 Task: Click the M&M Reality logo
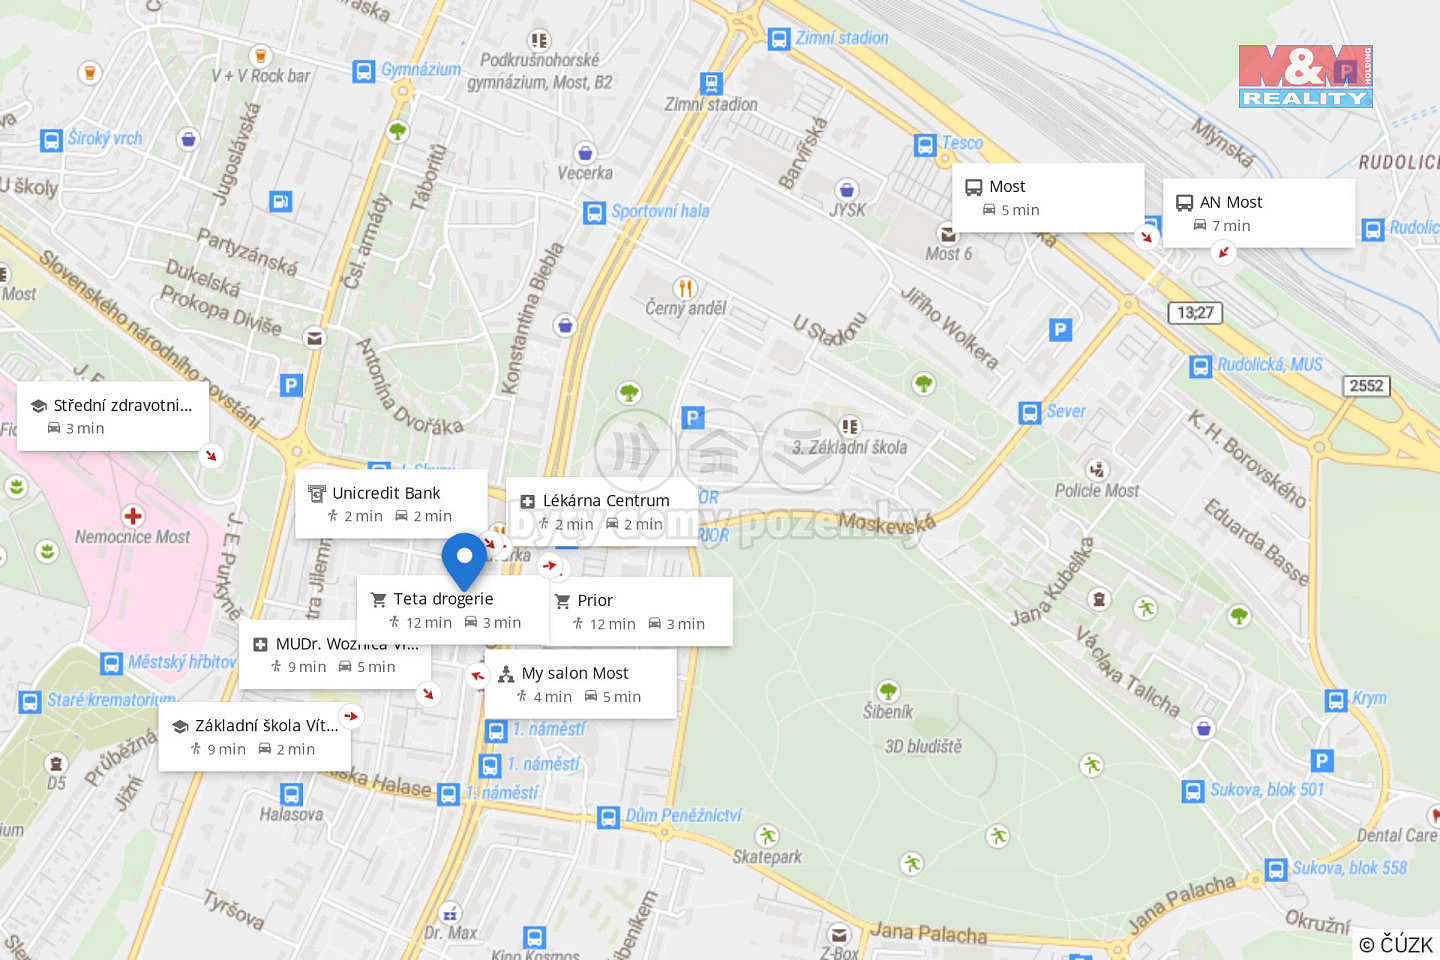(x=1306, y=76)
